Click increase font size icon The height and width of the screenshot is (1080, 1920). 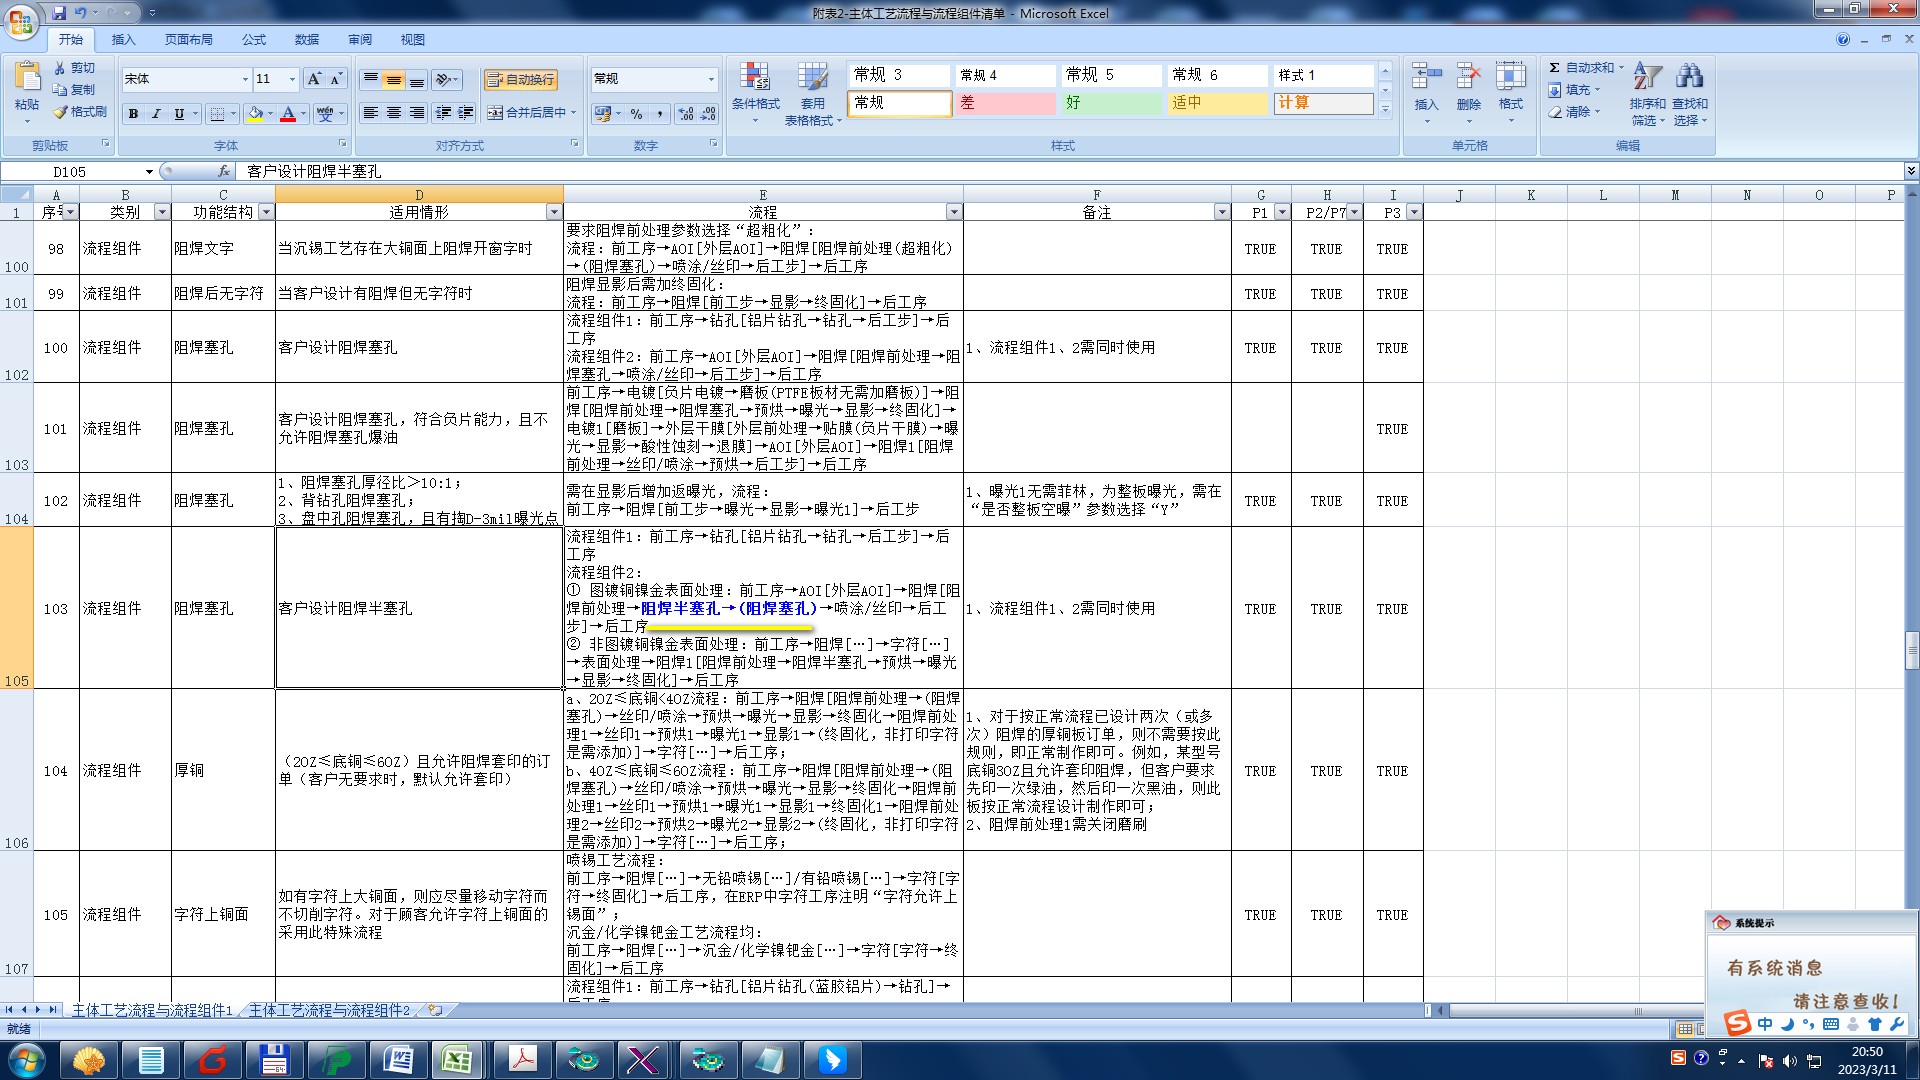pos(314,79)
